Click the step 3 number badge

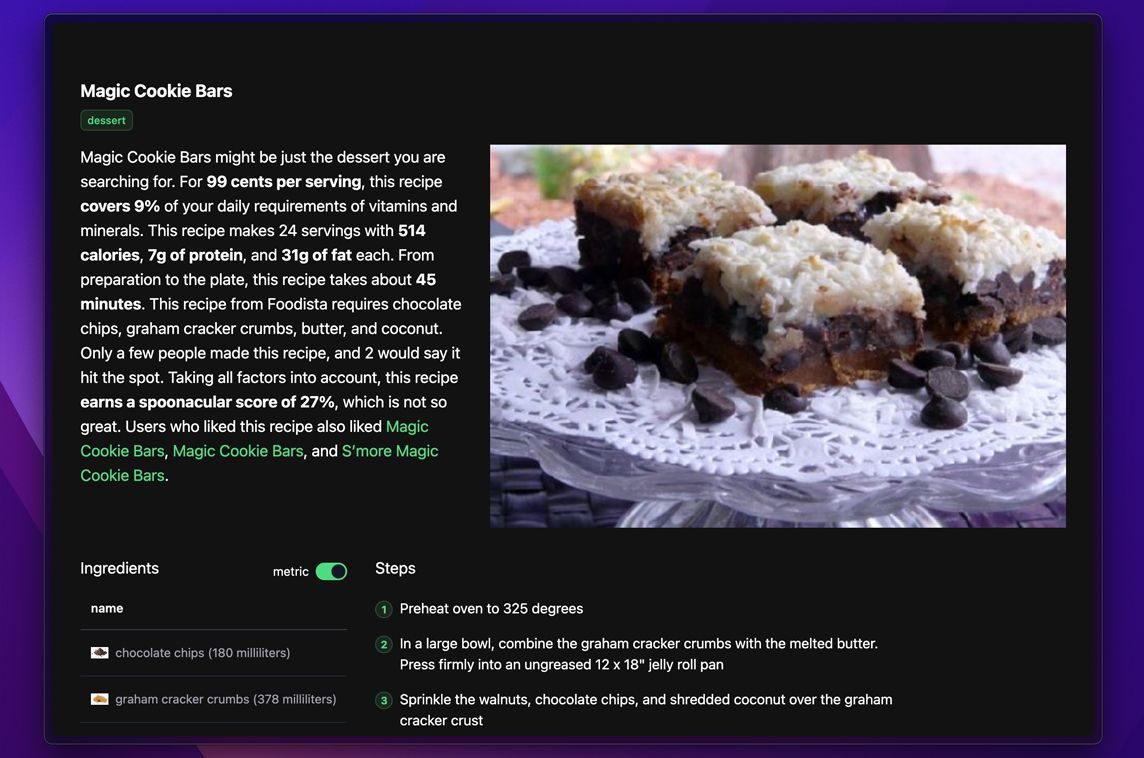tap(384, 700)
